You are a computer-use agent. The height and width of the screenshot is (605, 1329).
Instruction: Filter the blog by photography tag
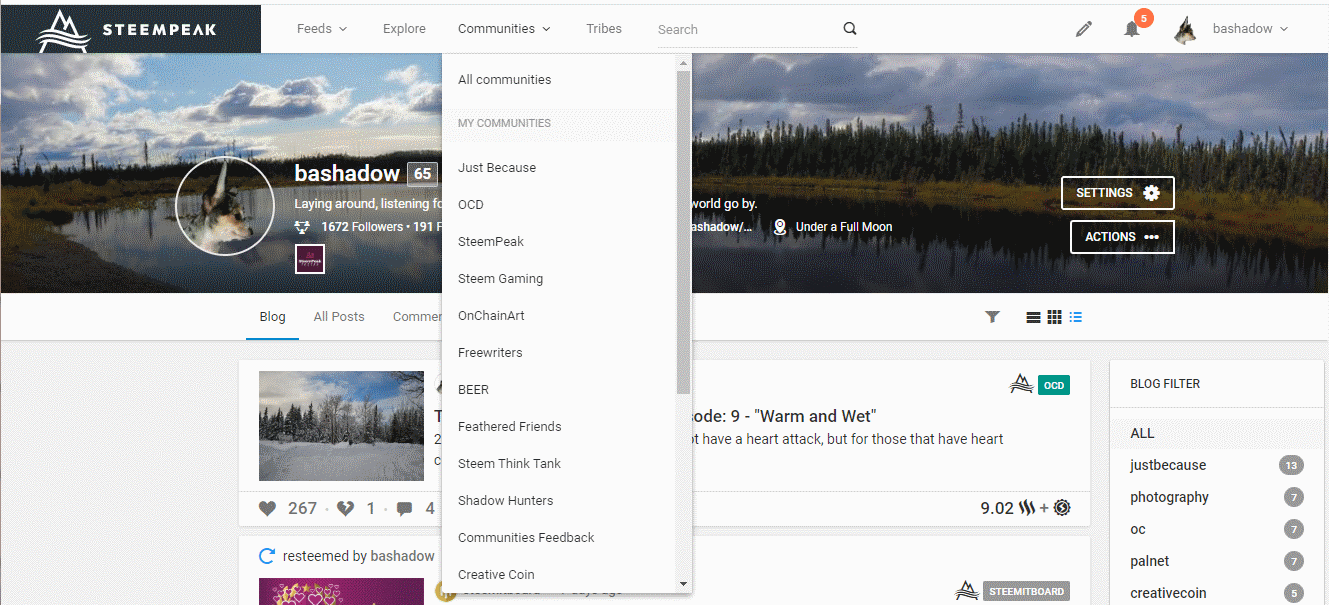point(1169,497)
